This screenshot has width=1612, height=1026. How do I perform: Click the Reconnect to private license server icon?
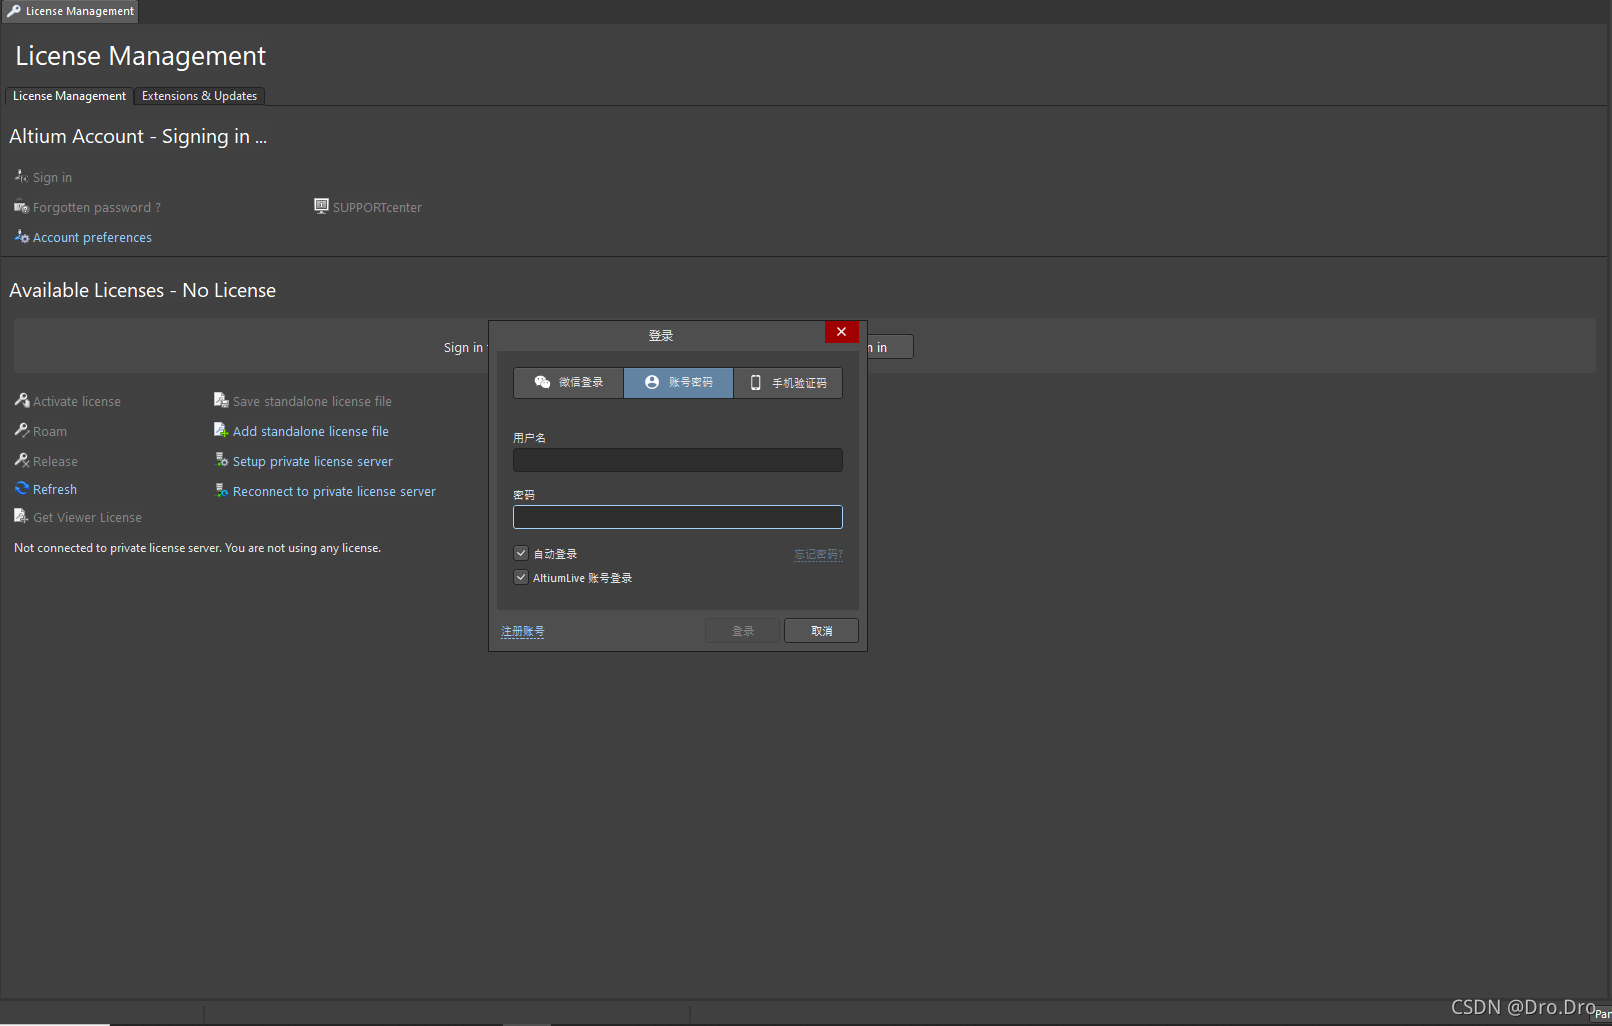(221, 490)
